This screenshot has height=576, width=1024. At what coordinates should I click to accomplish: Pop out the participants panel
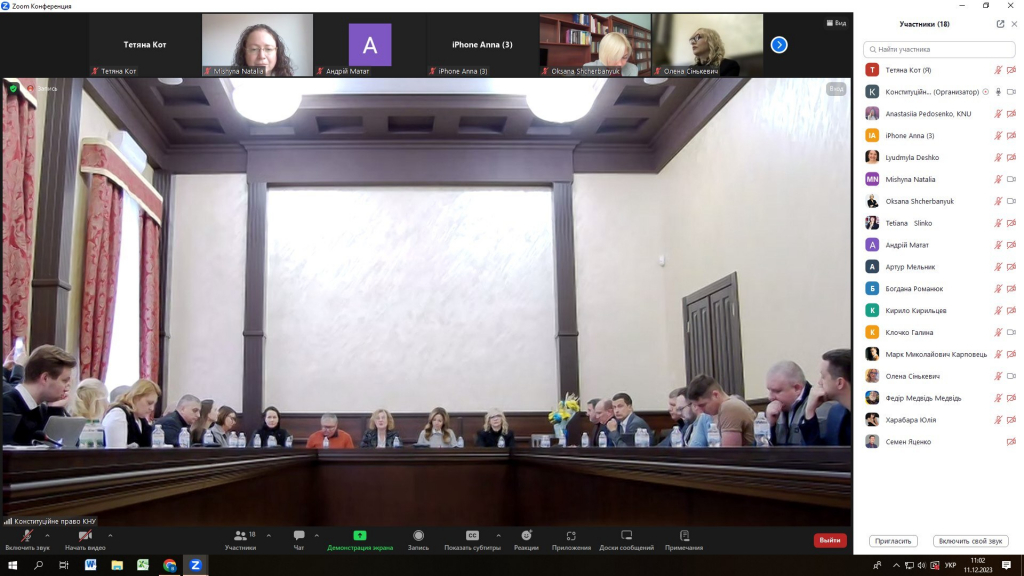(1000, 24)
